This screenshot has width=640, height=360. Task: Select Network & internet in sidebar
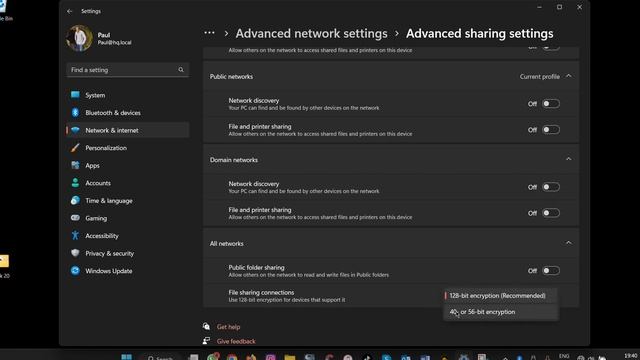[x=127, y=130]
